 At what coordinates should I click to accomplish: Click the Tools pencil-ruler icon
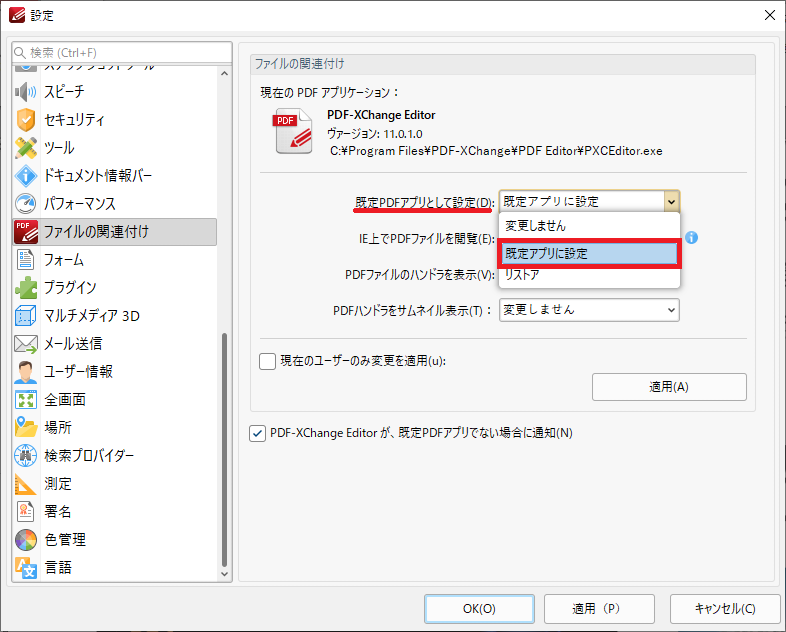(x=26, y=148)
